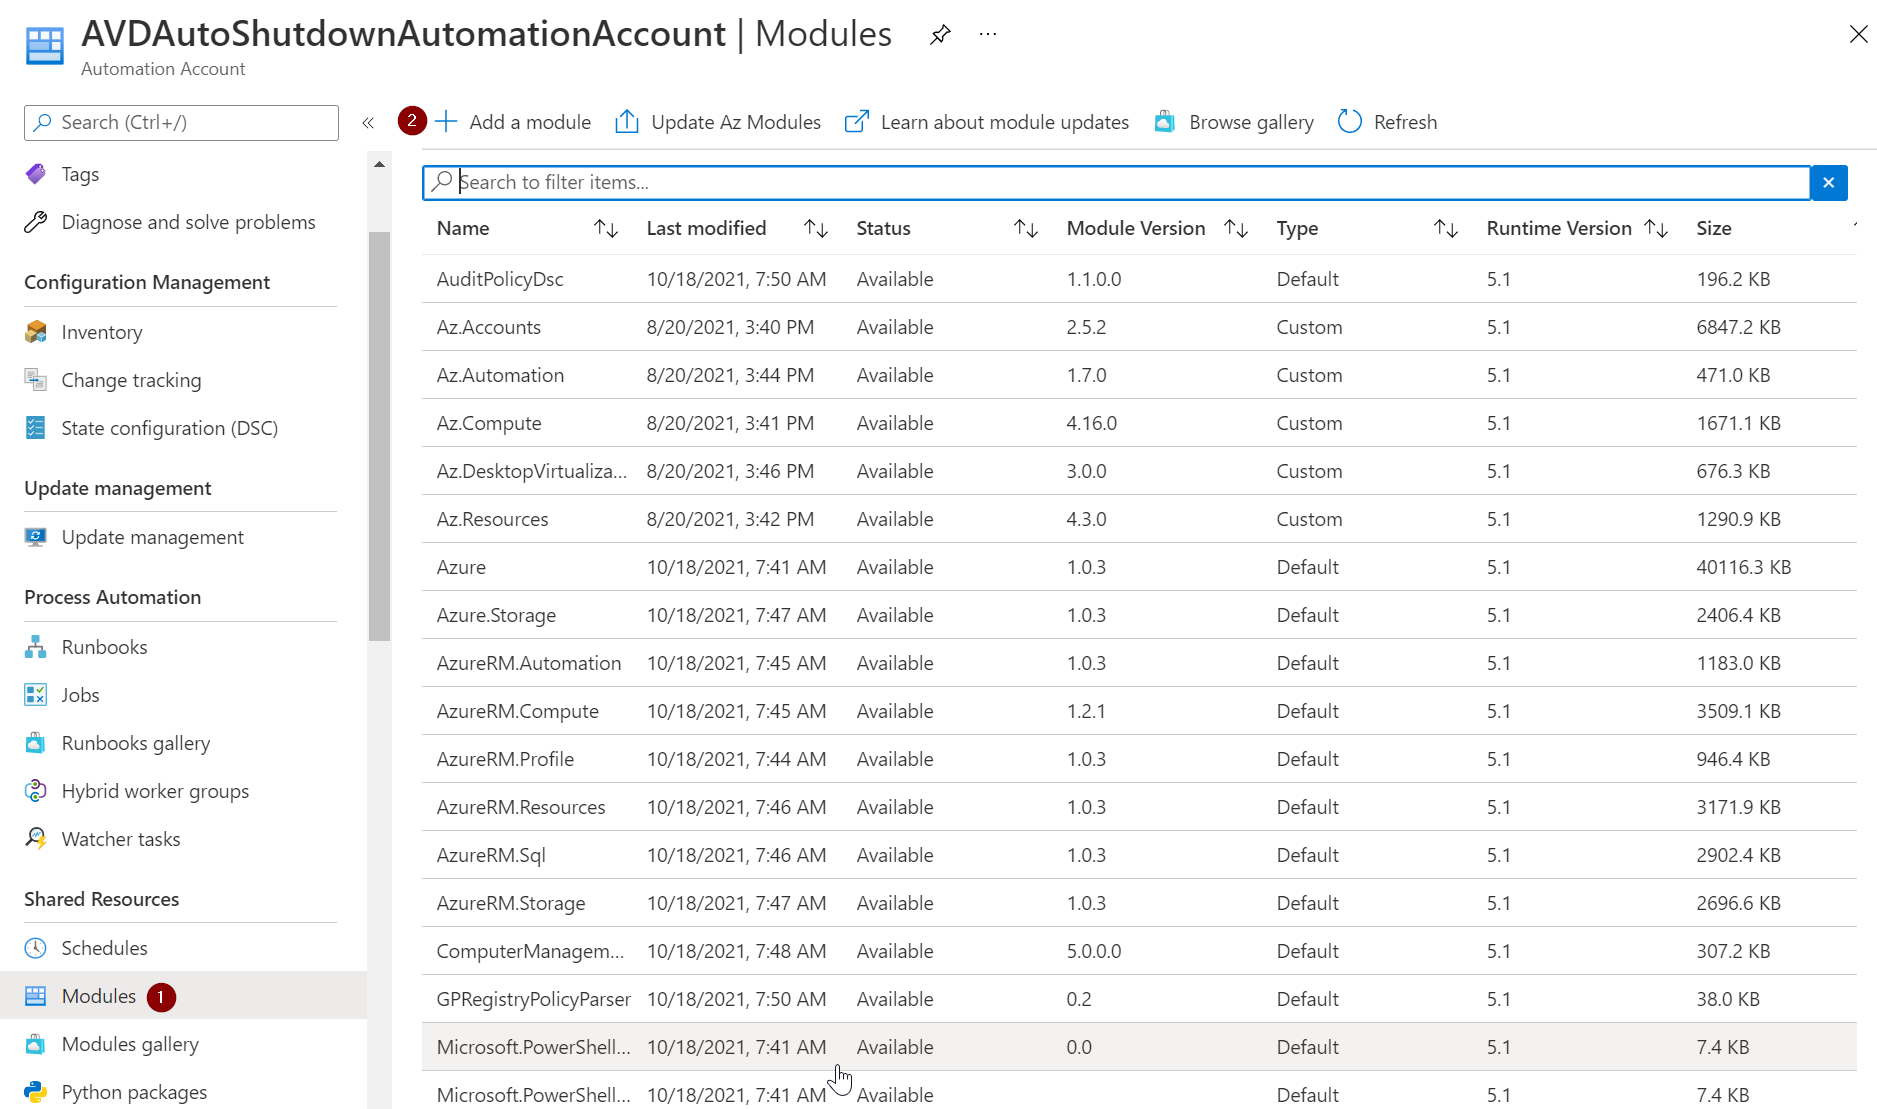Click the Search to filter items field
This screenshot has width=1877, height=1109.
coord(1116,183)
